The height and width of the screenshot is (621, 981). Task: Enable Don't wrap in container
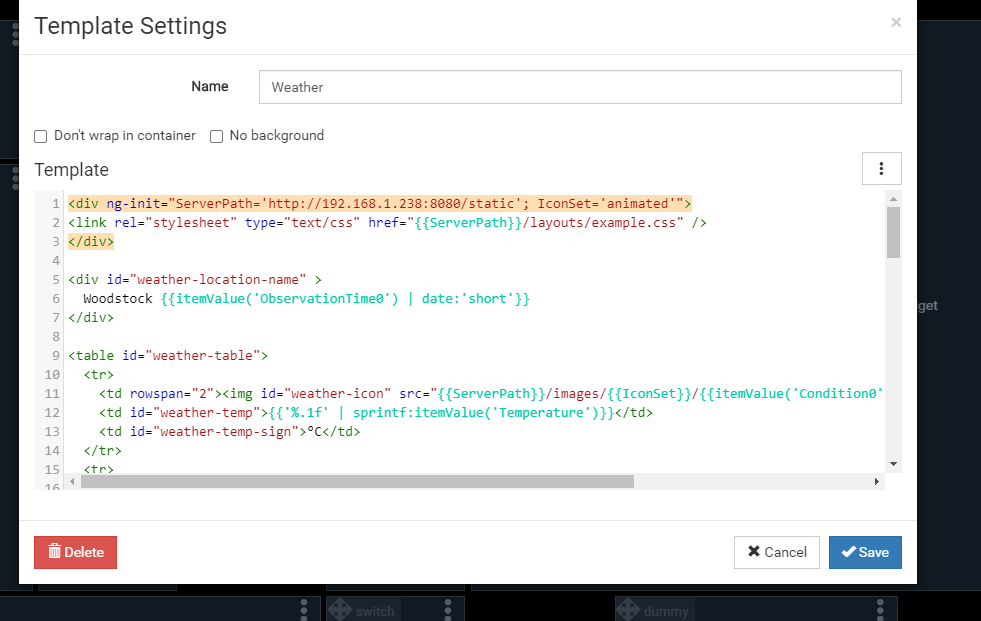tap(41, 136)
